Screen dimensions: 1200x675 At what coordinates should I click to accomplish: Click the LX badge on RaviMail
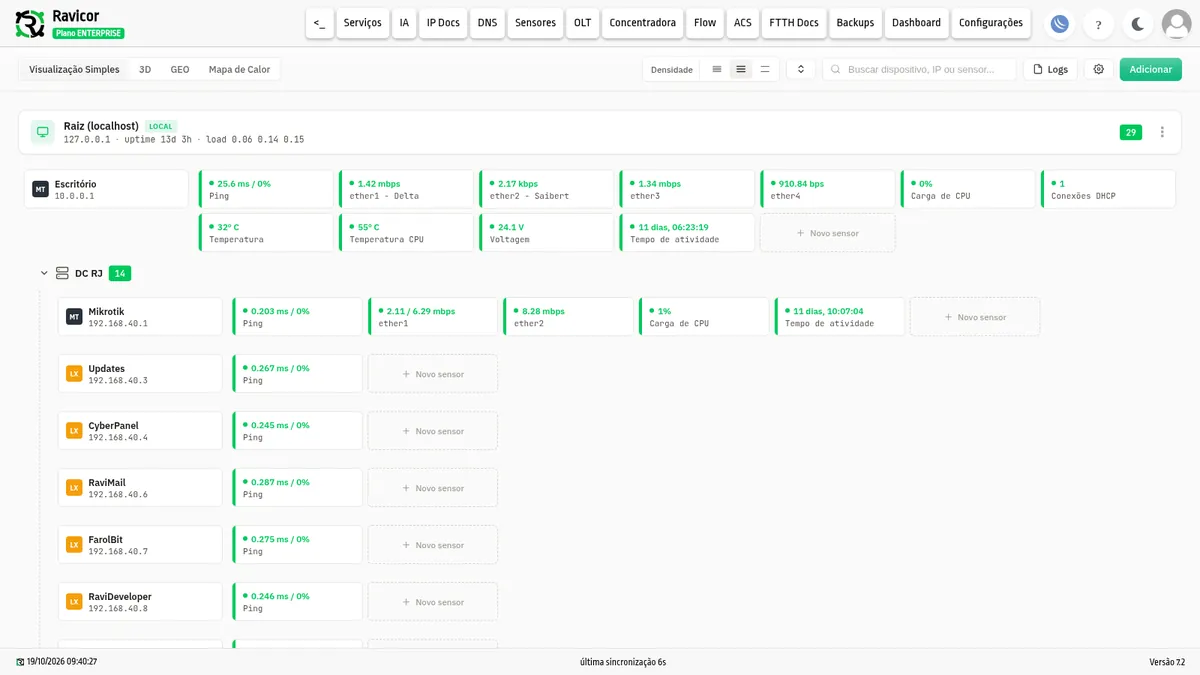click(x=74, y=487)
